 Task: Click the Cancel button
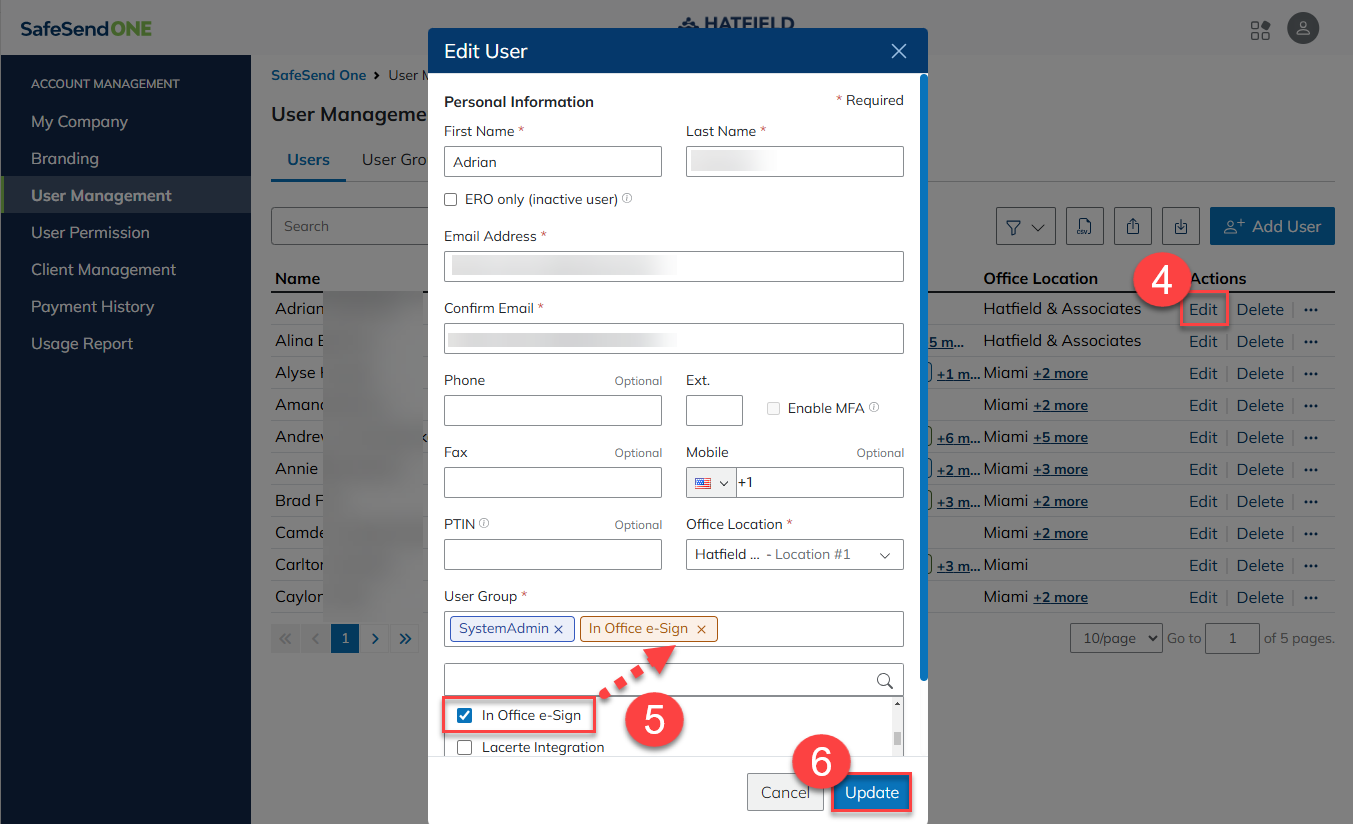(x=784, y=793)
